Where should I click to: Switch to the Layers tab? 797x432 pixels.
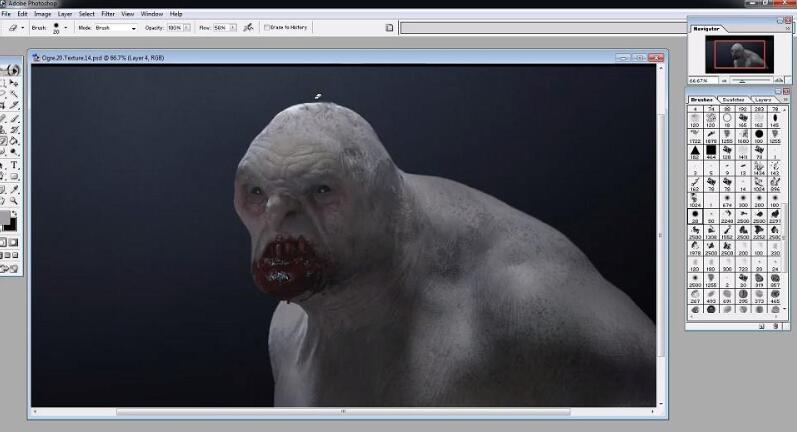pos(763,100)
